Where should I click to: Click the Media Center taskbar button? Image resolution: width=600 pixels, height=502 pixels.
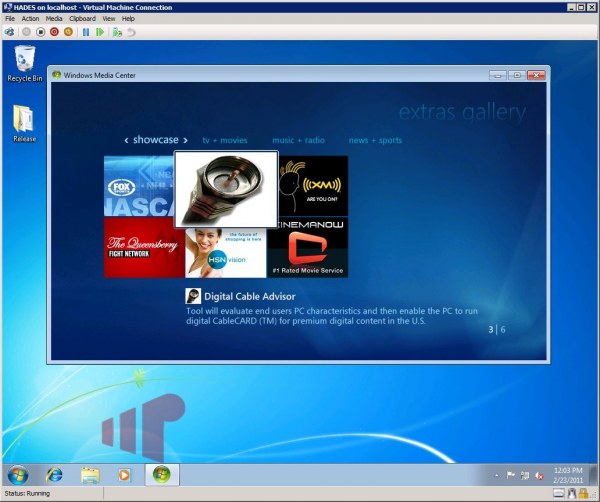[162, 475]
